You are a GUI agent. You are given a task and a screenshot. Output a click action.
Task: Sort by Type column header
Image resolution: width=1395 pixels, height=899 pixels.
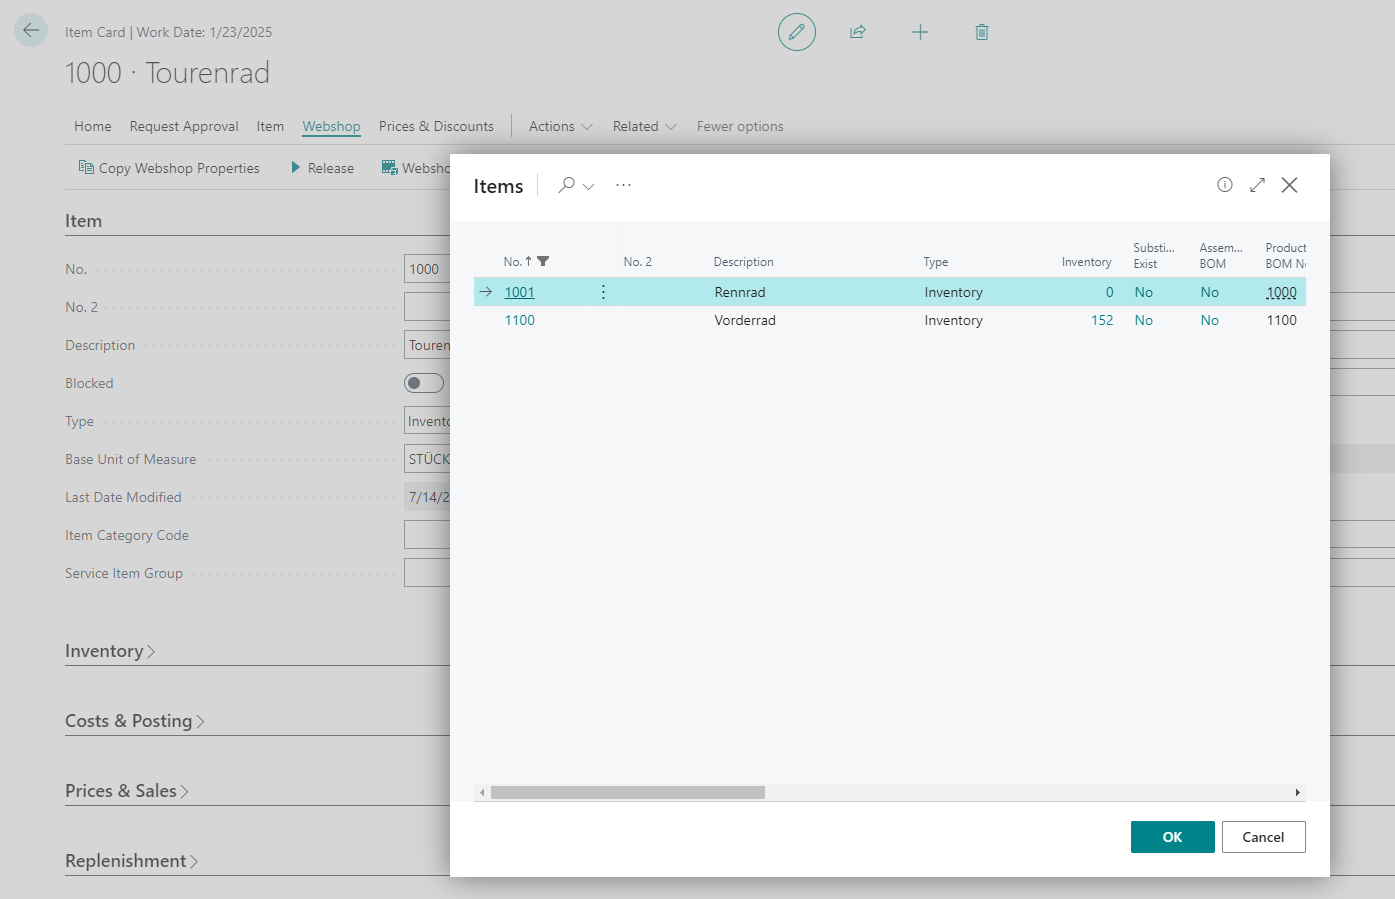click(x=936, y=262)
